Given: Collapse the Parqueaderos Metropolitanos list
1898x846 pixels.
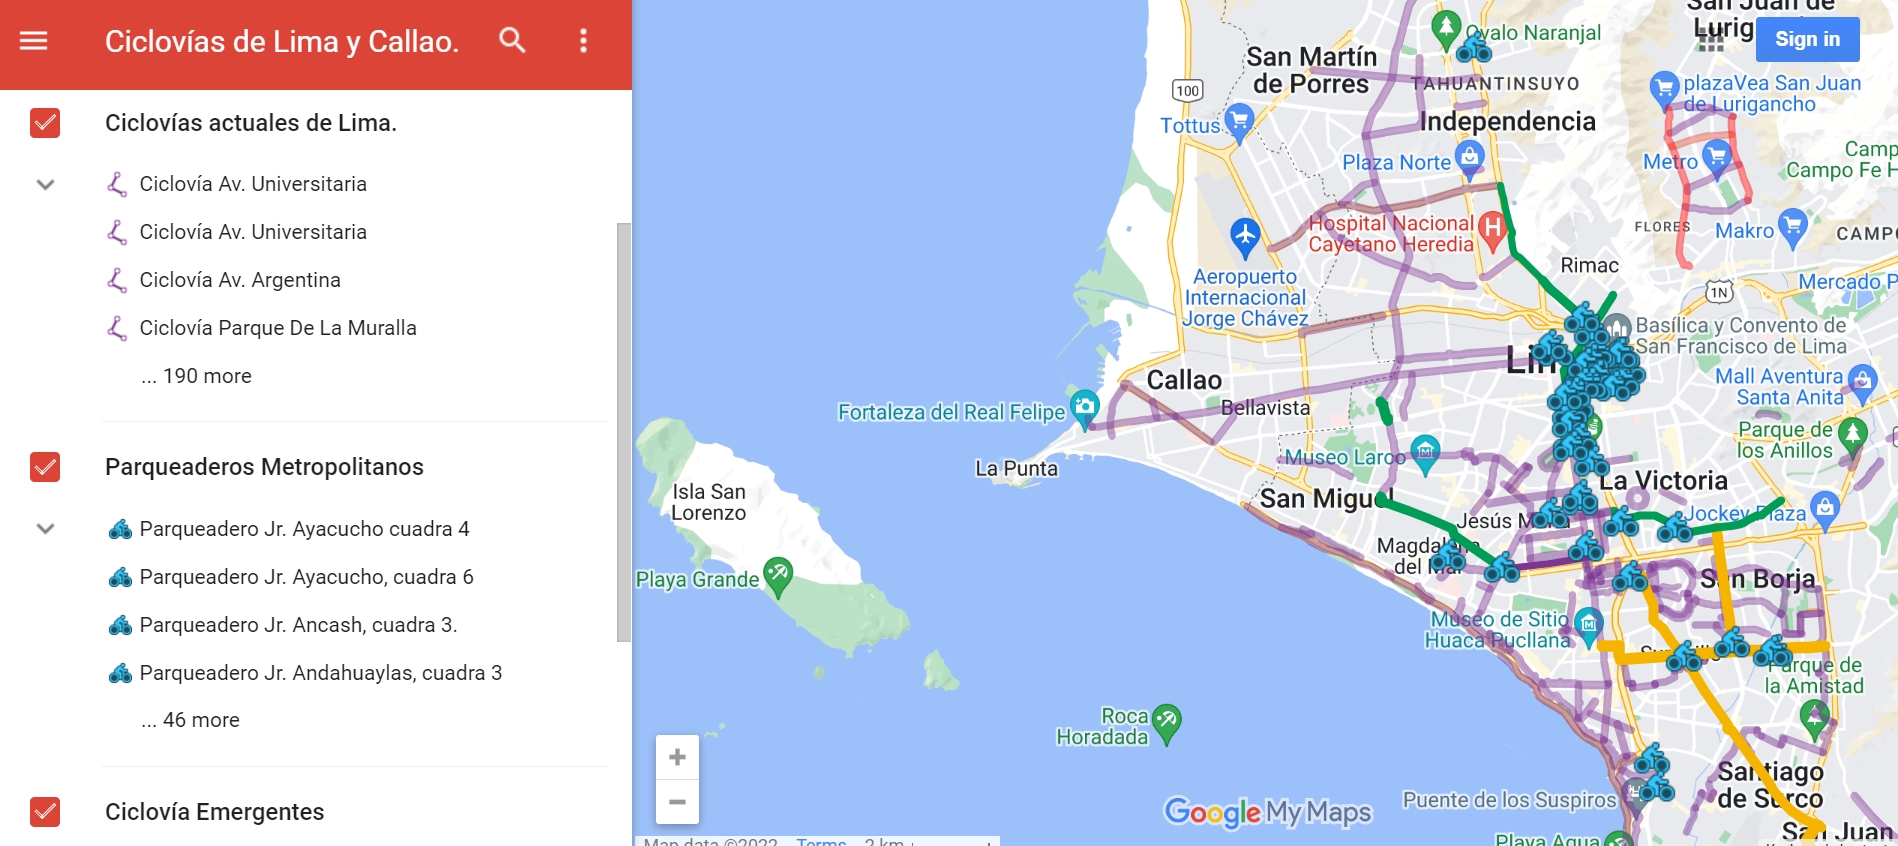Looking at the screenshot, I should (x=45, y=529).
